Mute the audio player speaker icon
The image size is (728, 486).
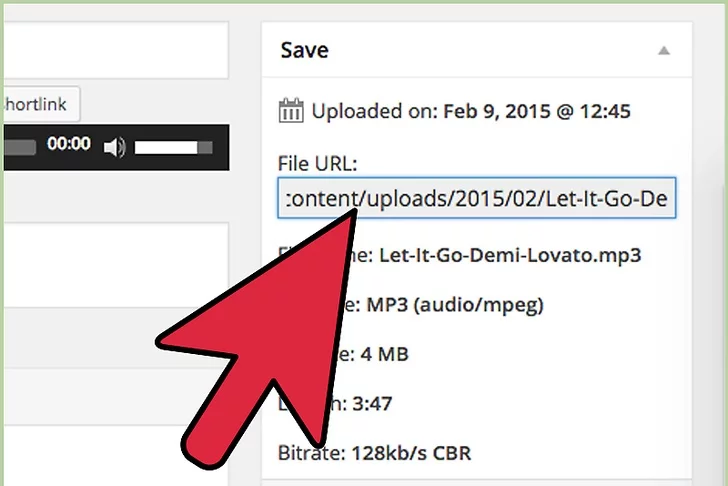click(114, 147)
